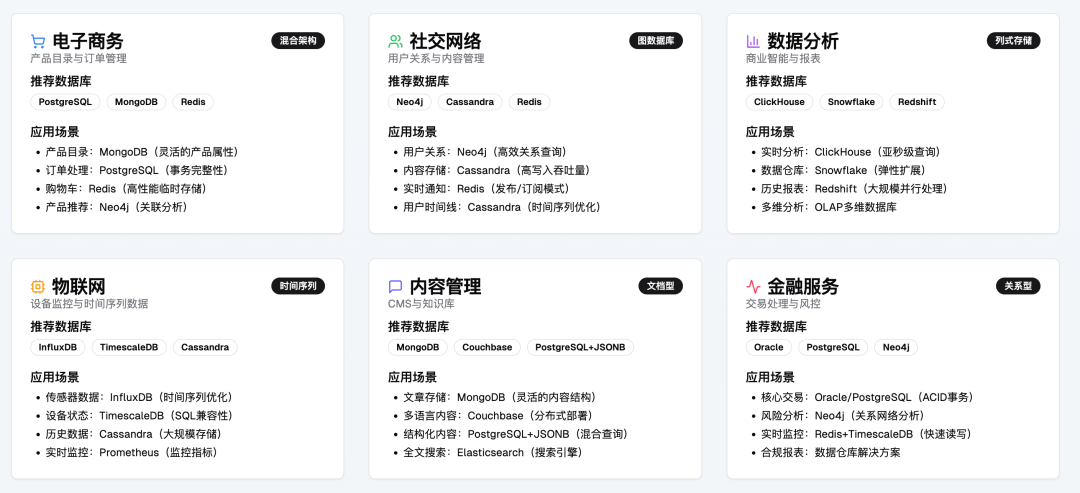Click the 购物车：Redis list item
Image resolution: width=1080 pixels, height=493 pixels.
(126, 189)
